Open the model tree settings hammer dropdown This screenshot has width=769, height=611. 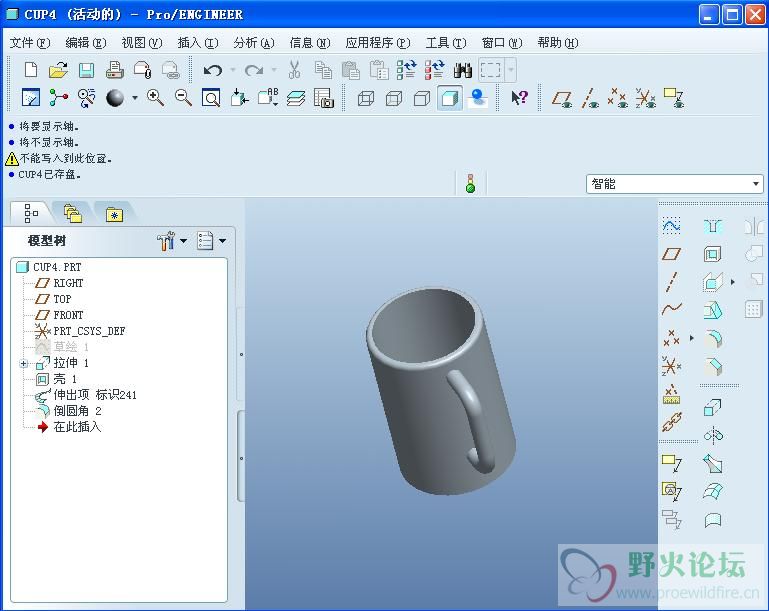(x=183, y=241)
